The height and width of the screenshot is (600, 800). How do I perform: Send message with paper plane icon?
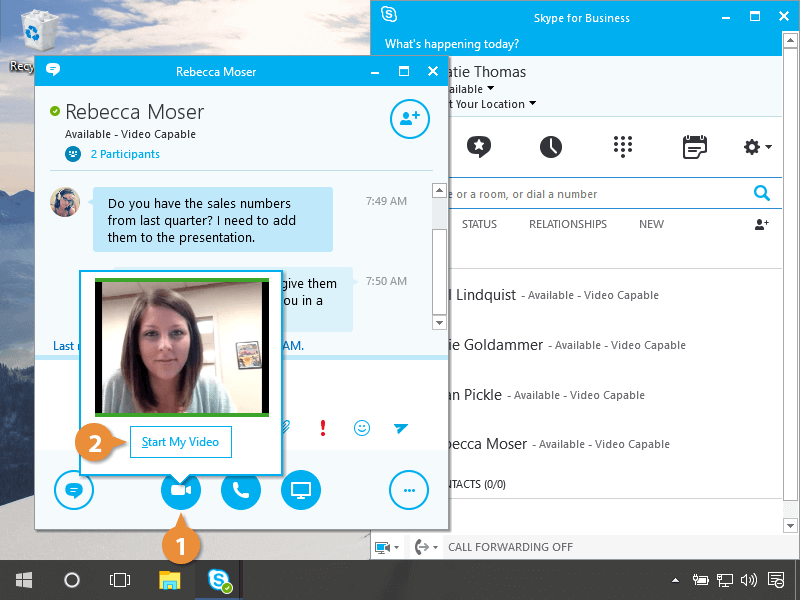(401, 428)
